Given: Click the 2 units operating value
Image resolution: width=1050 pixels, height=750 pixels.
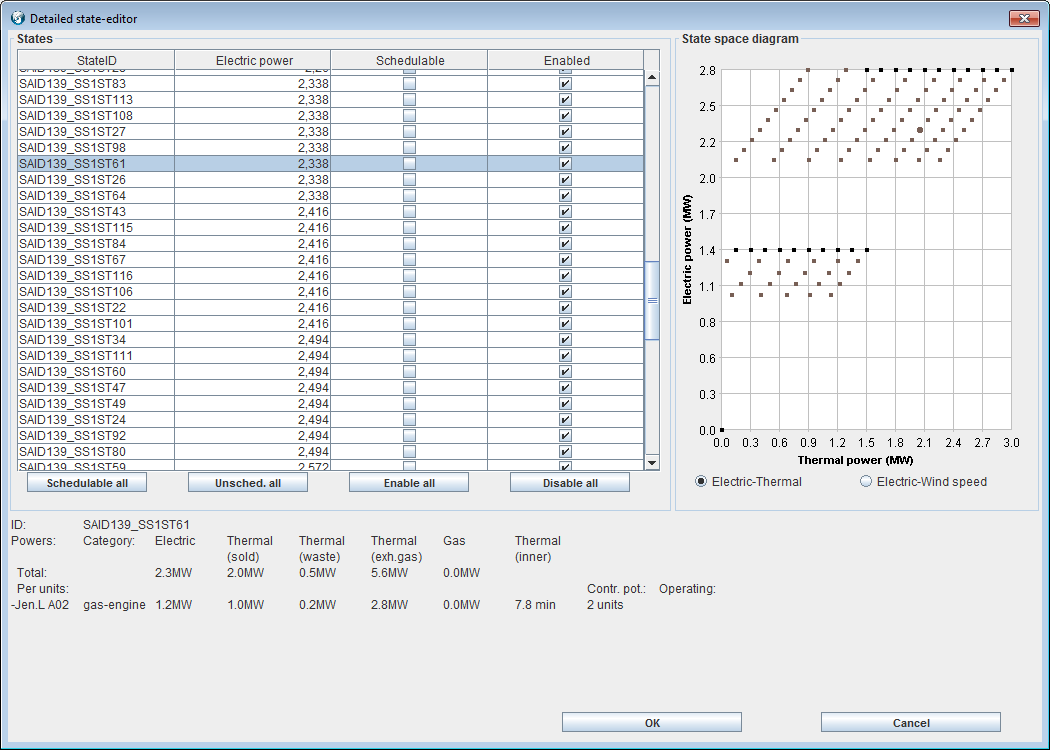Looking at the screenshot, I should [x=605, y=605].
